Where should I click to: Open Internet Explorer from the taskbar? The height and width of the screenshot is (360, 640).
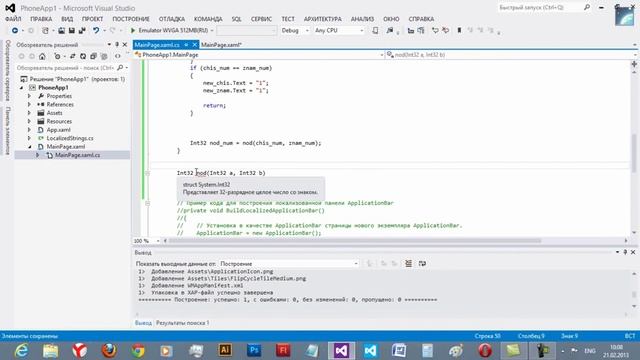coord(21,351)
